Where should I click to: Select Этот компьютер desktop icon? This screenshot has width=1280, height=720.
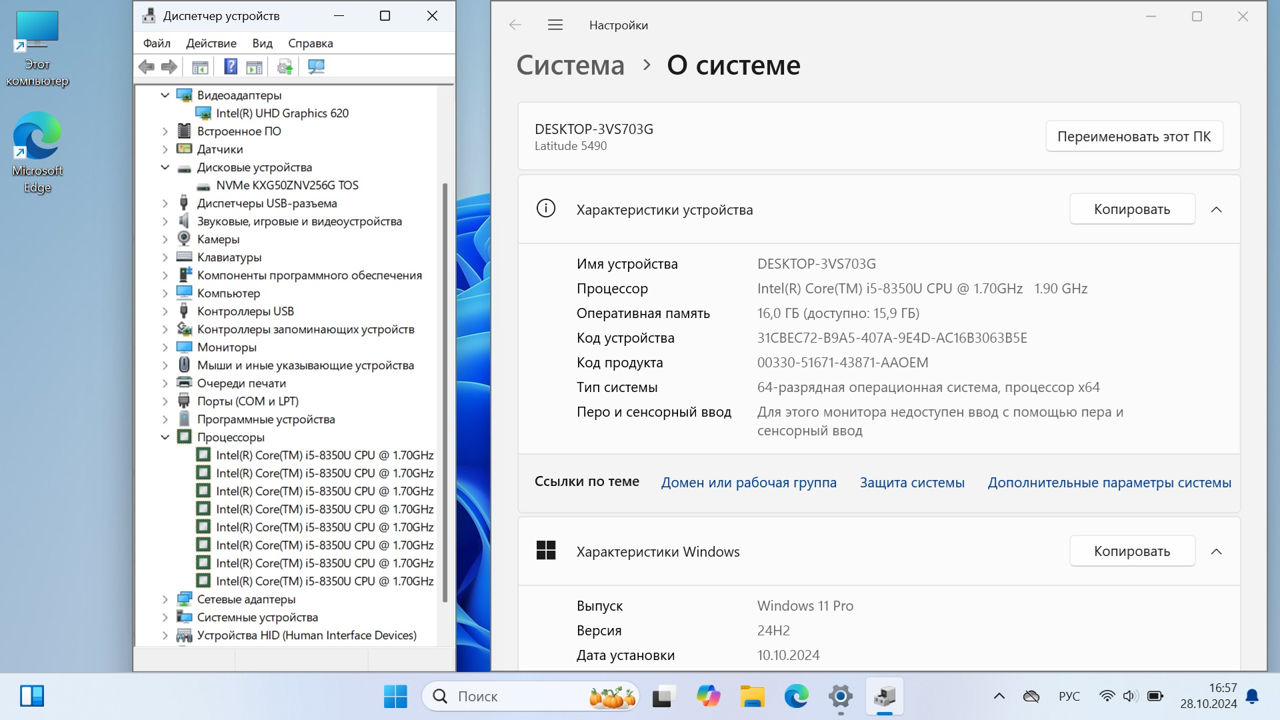tap(37, 49)
